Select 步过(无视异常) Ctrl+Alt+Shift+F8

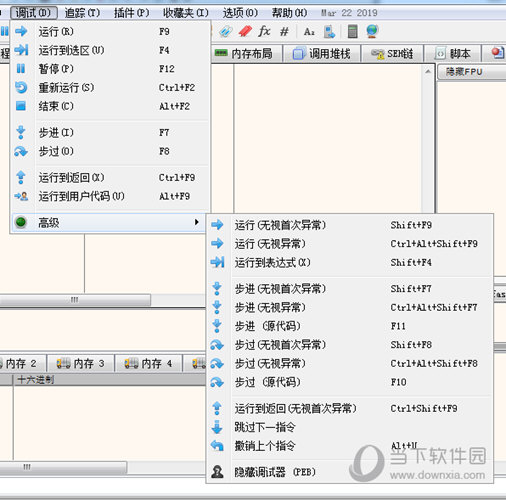(350, 363)
